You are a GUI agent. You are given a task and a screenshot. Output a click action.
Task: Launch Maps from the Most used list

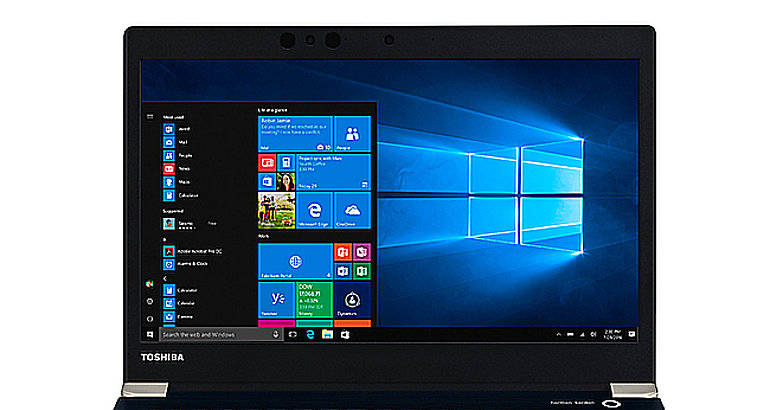(x=177, y=182)
